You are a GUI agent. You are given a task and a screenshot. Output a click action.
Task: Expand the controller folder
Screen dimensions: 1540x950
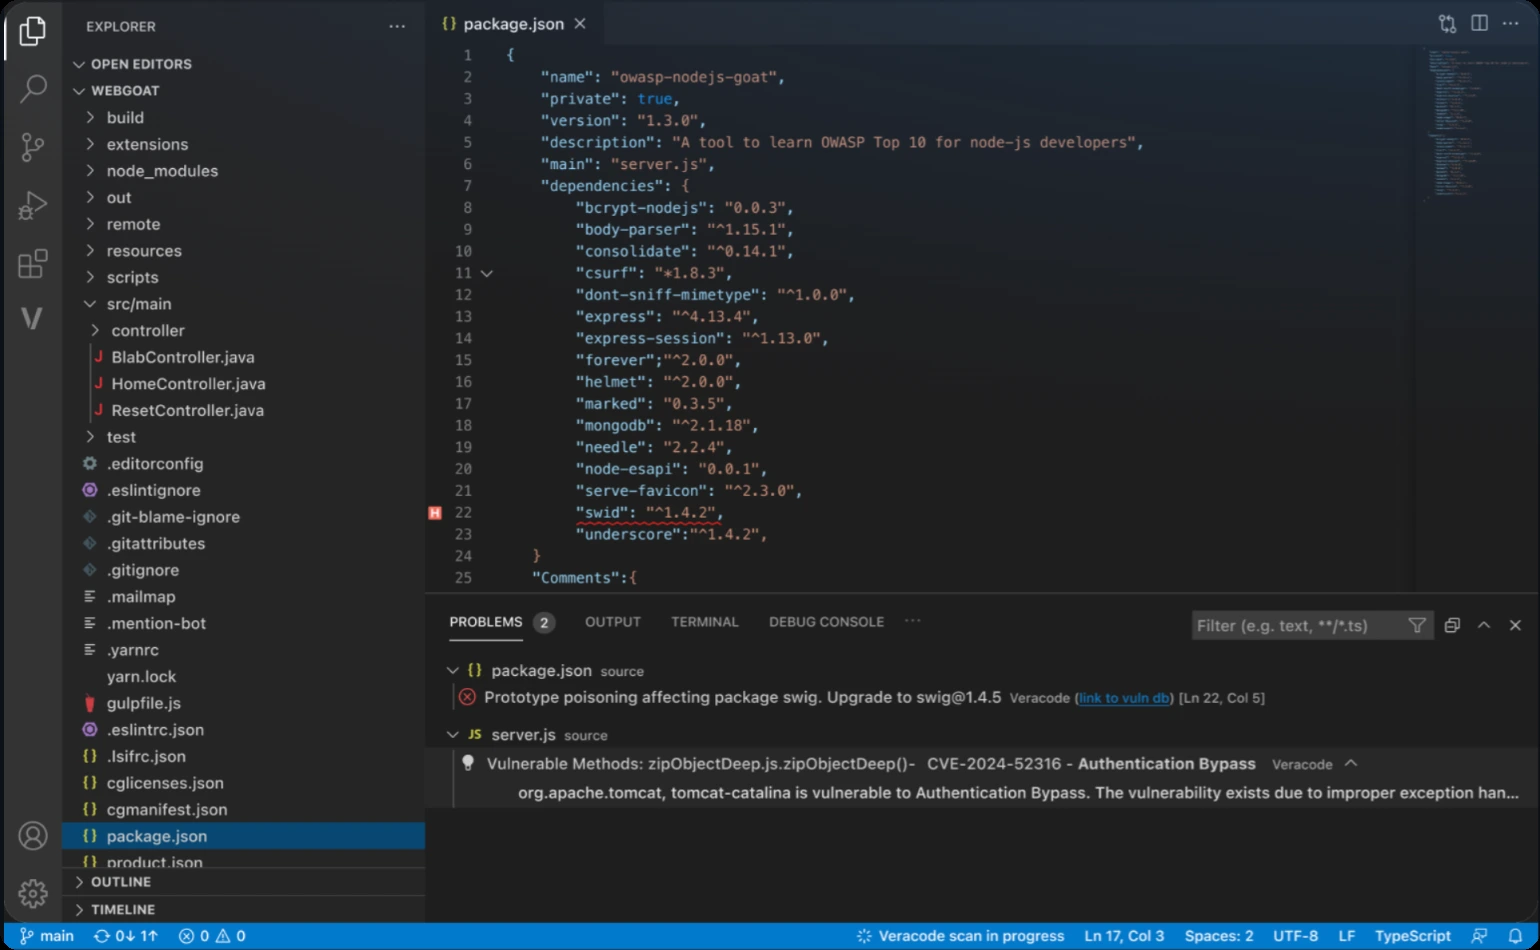point(95,330)
